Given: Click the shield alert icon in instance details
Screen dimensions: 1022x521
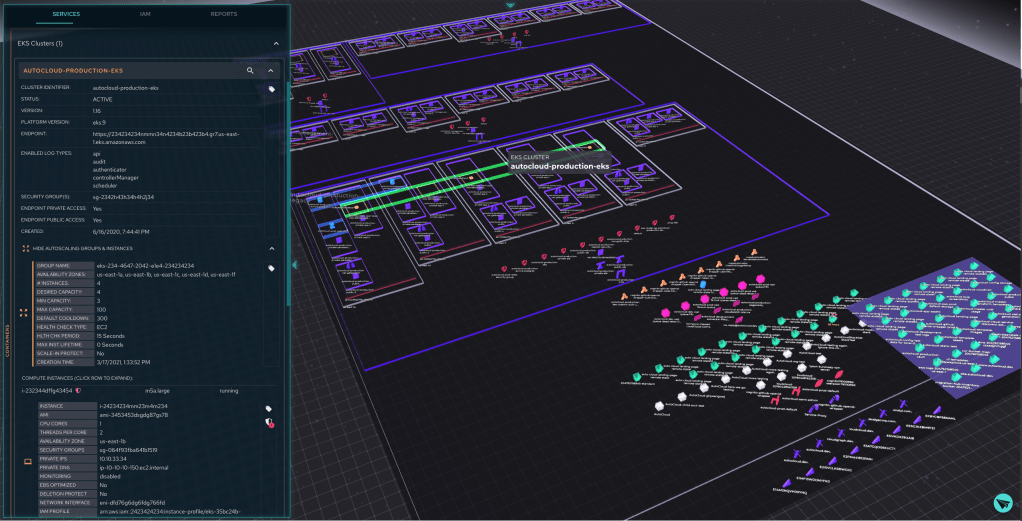Looking at the screenshot, I should (269, 423).
